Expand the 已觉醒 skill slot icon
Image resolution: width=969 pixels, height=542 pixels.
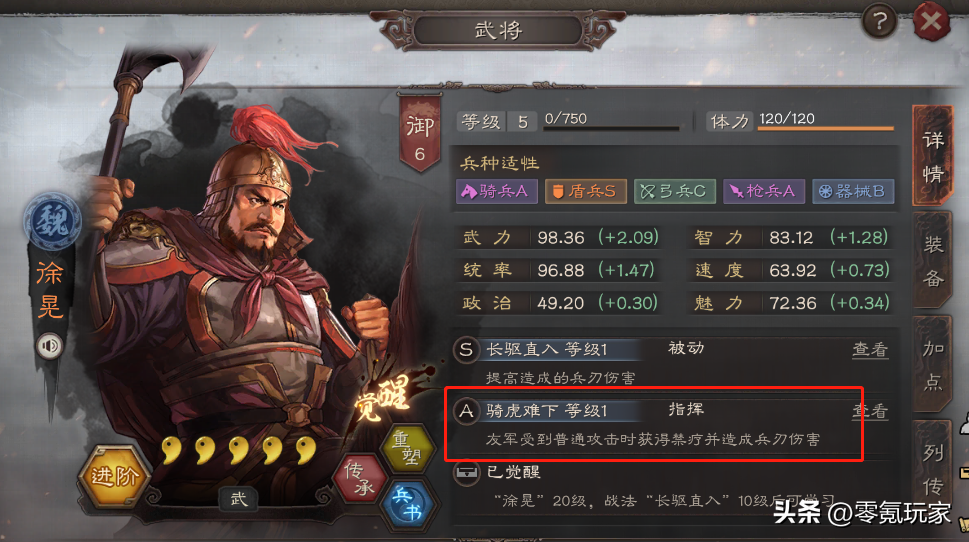coord(467,473)
